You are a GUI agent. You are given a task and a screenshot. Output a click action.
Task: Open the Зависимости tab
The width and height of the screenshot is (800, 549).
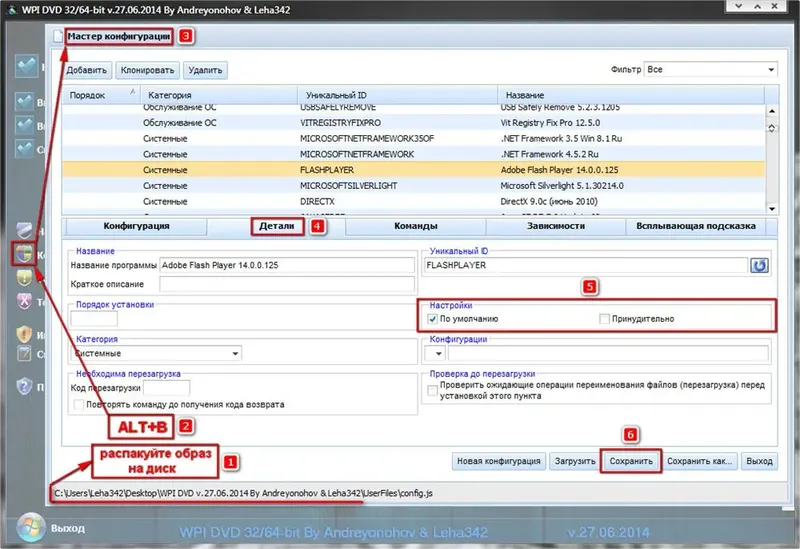pos(556,226)
